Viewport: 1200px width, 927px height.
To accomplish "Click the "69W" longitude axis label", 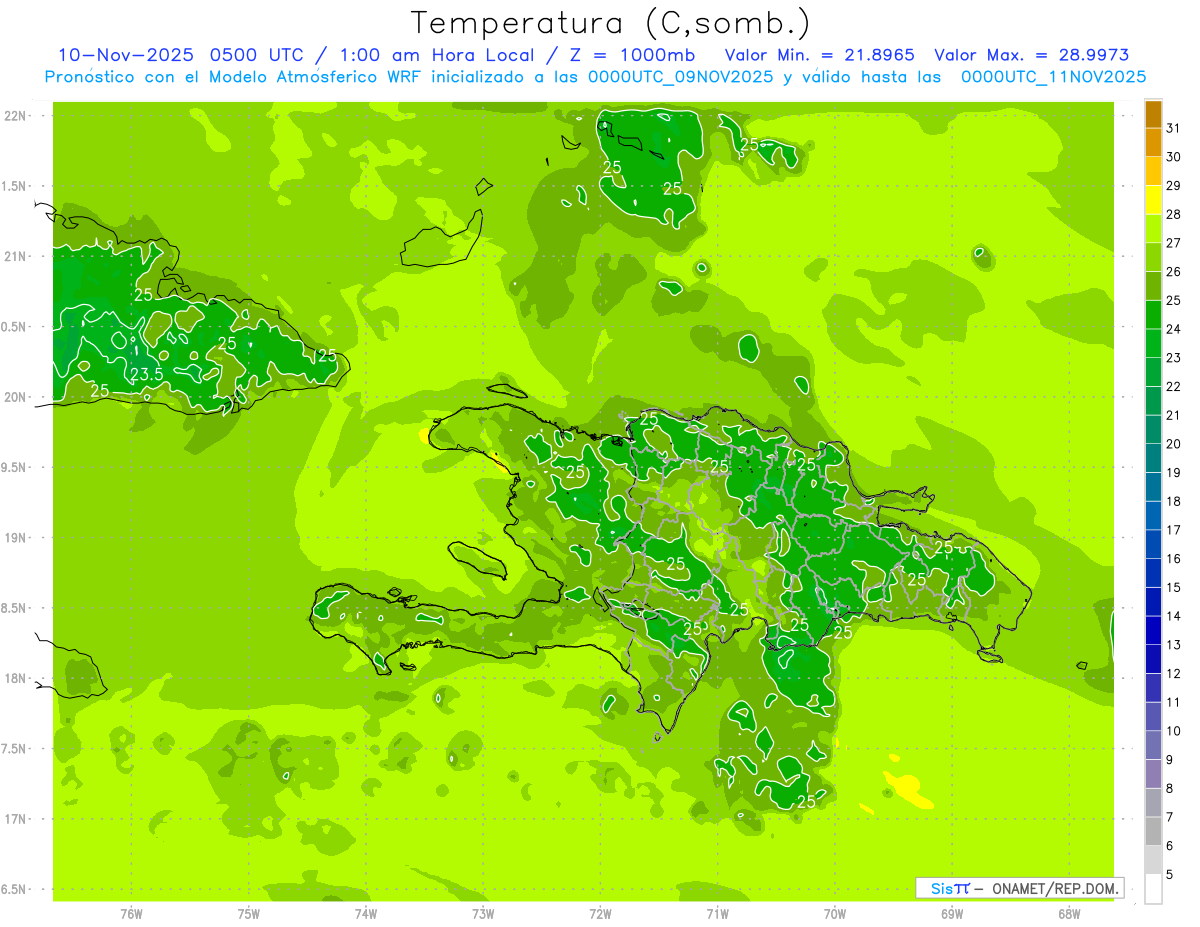I will [x=952, y=914].
